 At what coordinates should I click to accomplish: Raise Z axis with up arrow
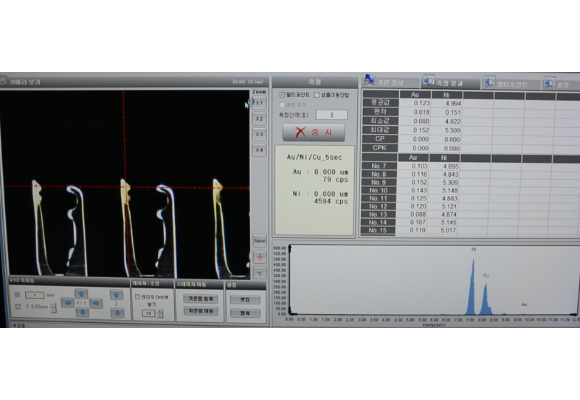(117, 295)
